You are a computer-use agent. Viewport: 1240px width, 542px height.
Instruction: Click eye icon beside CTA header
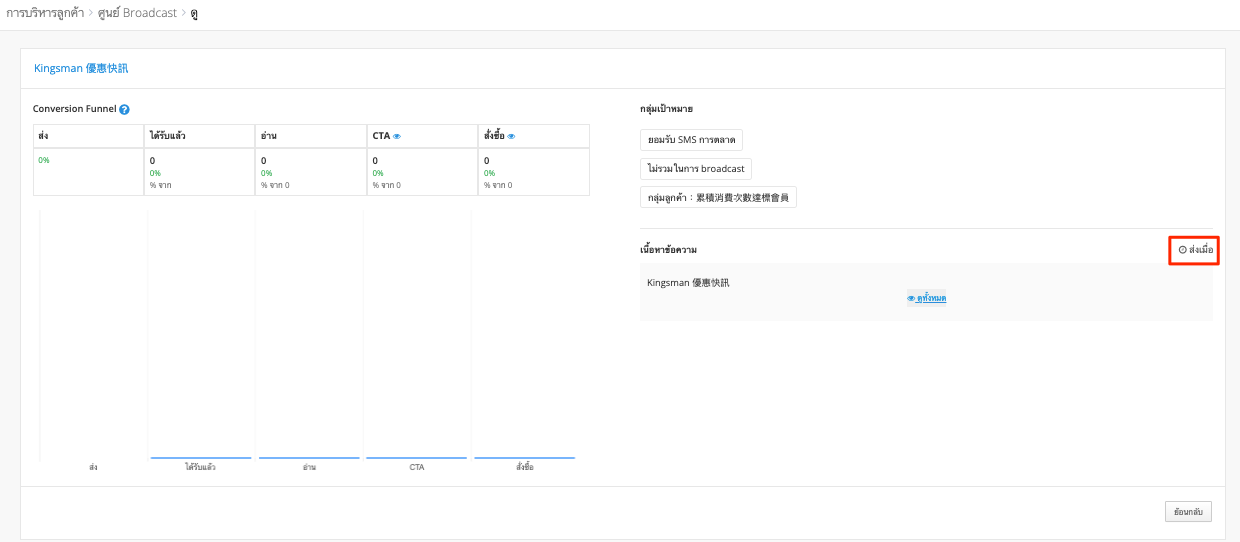(397, 136)
